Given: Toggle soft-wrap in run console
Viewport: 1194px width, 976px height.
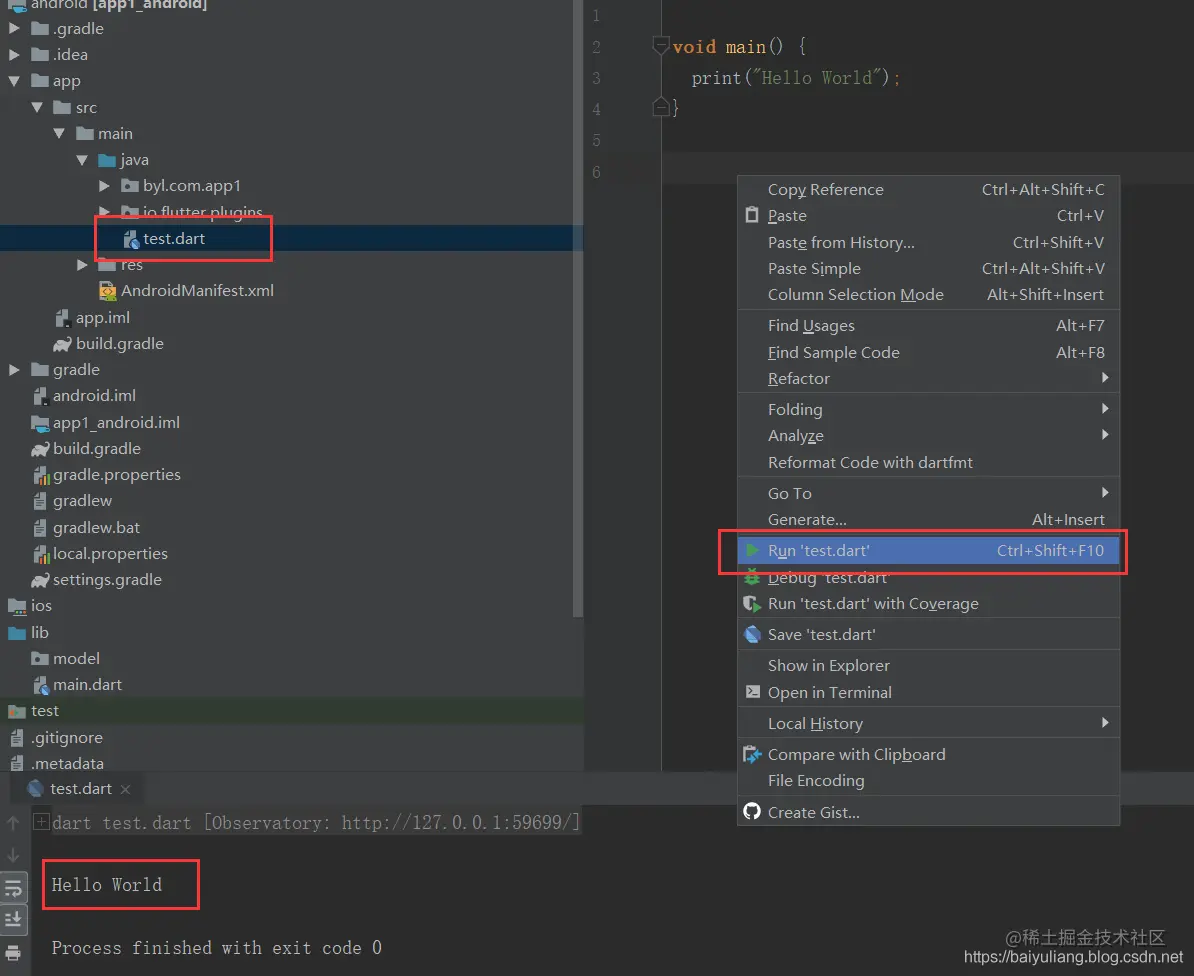Looking at the screenshot, I should 13,888.
